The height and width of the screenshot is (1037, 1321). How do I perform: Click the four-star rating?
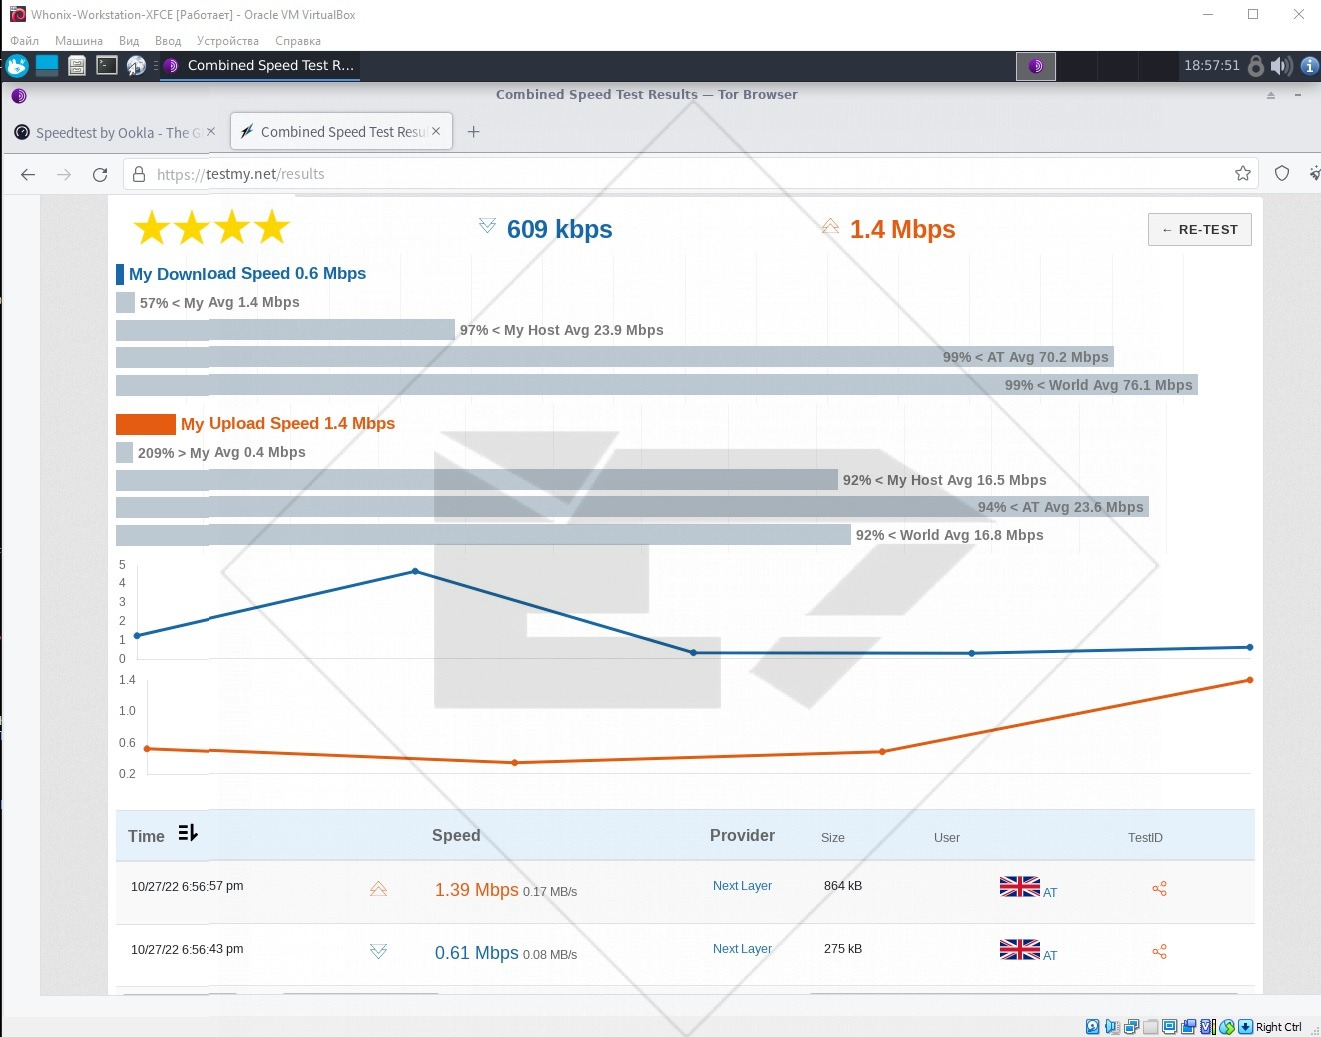212,228
